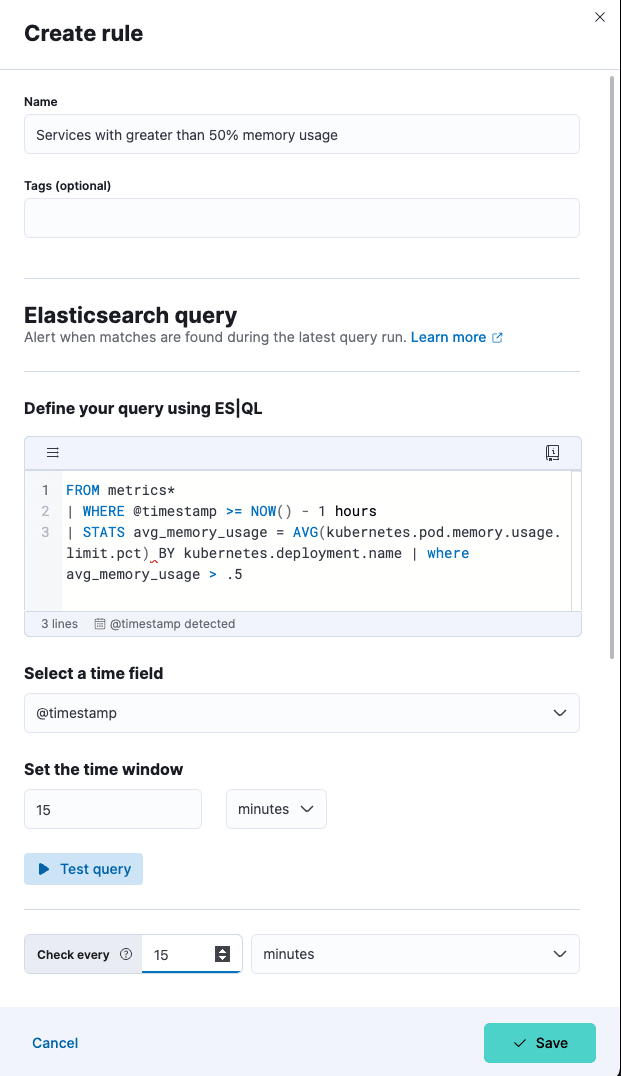Close the Create rule flyout
The height and width of the screenshot is (1076, 621).
pyautogui.click(x=600, y=17)
